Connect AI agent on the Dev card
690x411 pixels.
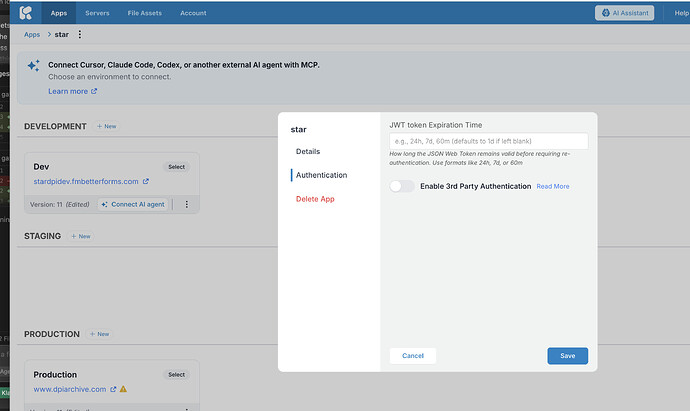[133, 204]
